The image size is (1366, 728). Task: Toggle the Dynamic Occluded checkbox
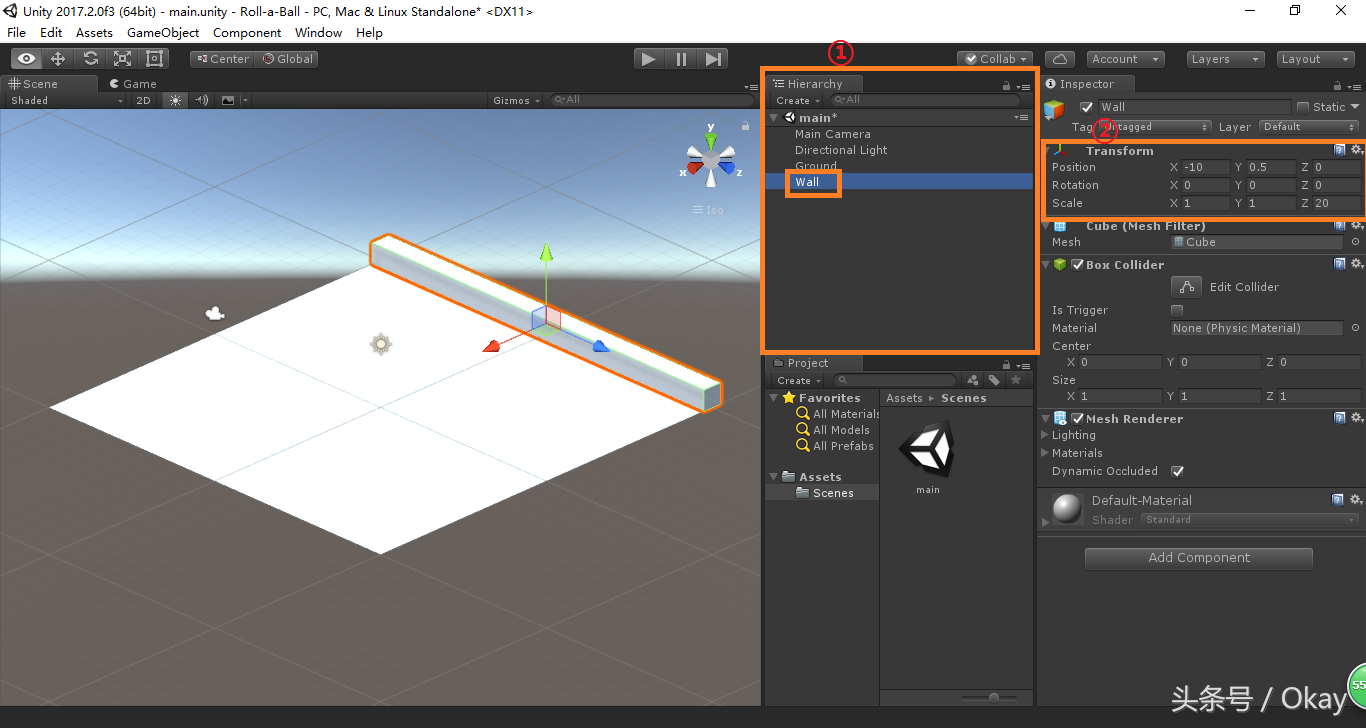point(1177,471)
